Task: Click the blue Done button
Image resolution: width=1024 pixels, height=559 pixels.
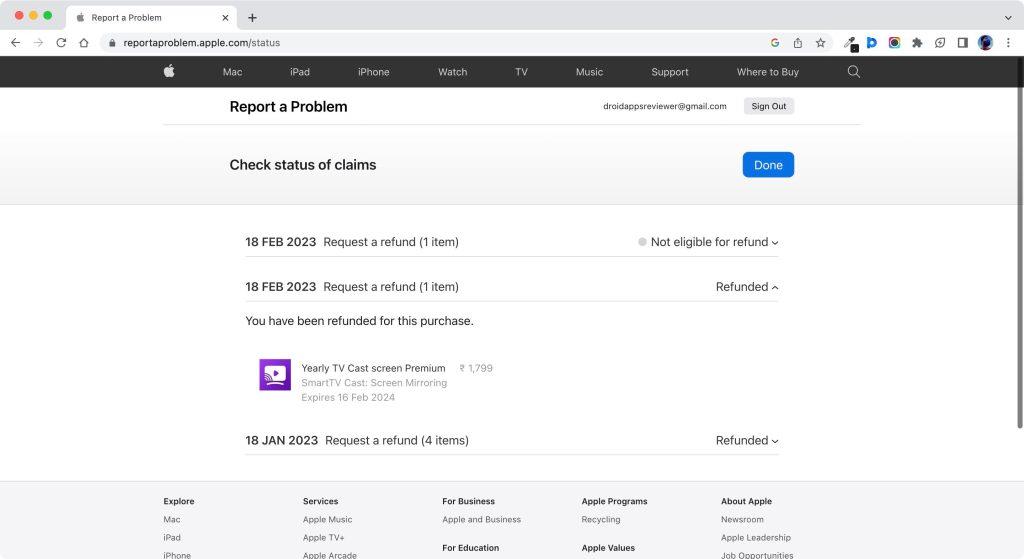Action: tap(768, 165)
